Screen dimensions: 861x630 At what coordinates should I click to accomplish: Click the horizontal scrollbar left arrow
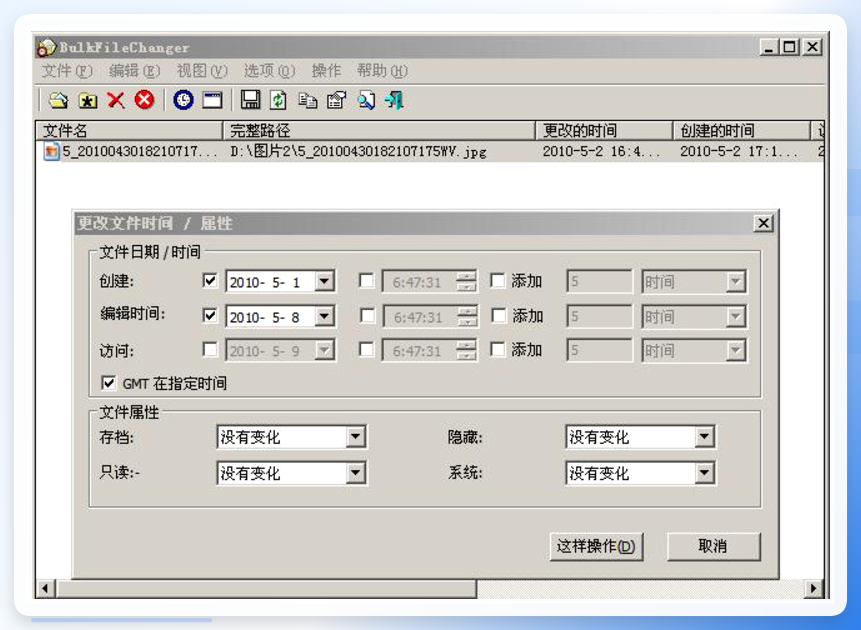(45, 588)
